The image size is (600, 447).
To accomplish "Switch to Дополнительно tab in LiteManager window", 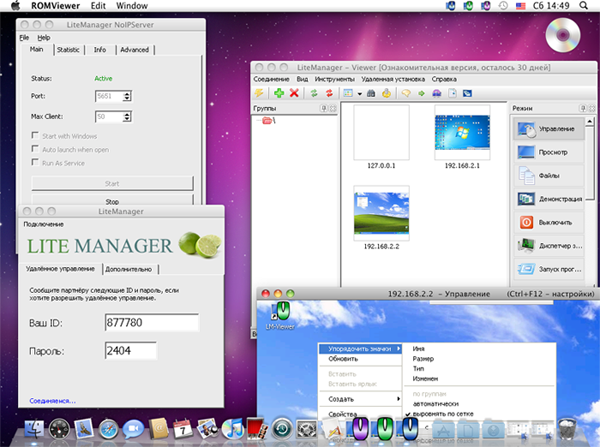I will click(129, 269).
